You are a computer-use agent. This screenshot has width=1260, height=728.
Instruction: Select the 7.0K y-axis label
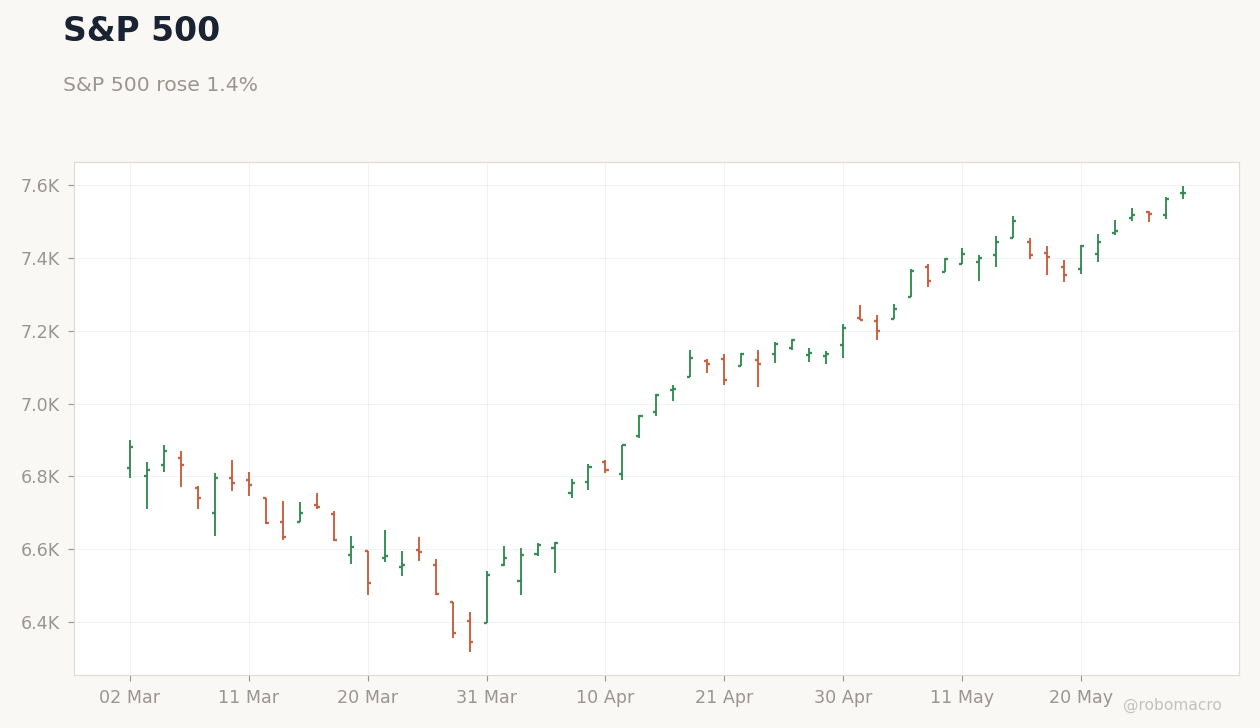(41, 405)
